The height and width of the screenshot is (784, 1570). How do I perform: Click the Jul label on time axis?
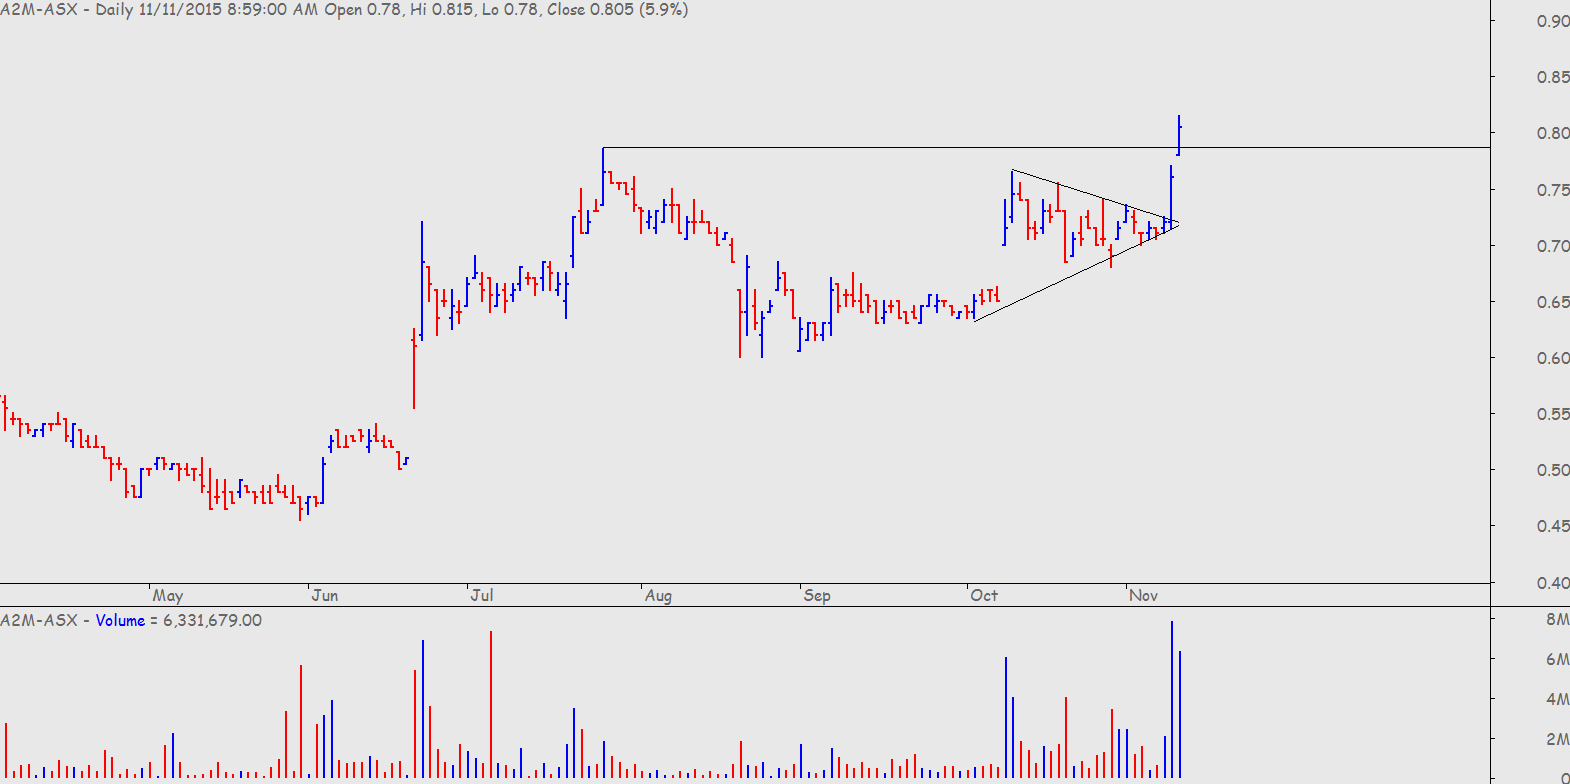[x=482, y=595]
